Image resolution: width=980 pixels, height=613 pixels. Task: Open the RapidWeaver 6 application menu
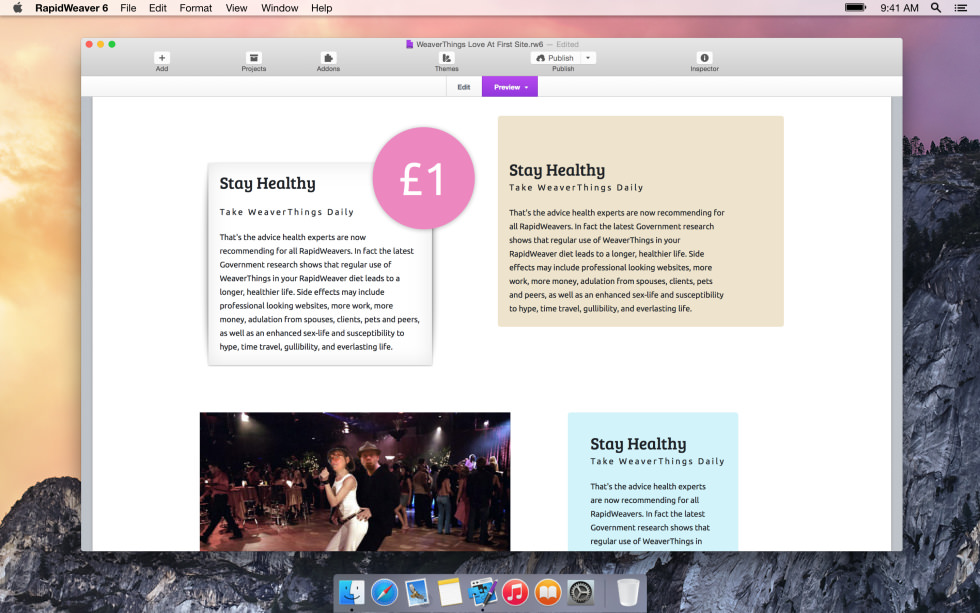71,8
